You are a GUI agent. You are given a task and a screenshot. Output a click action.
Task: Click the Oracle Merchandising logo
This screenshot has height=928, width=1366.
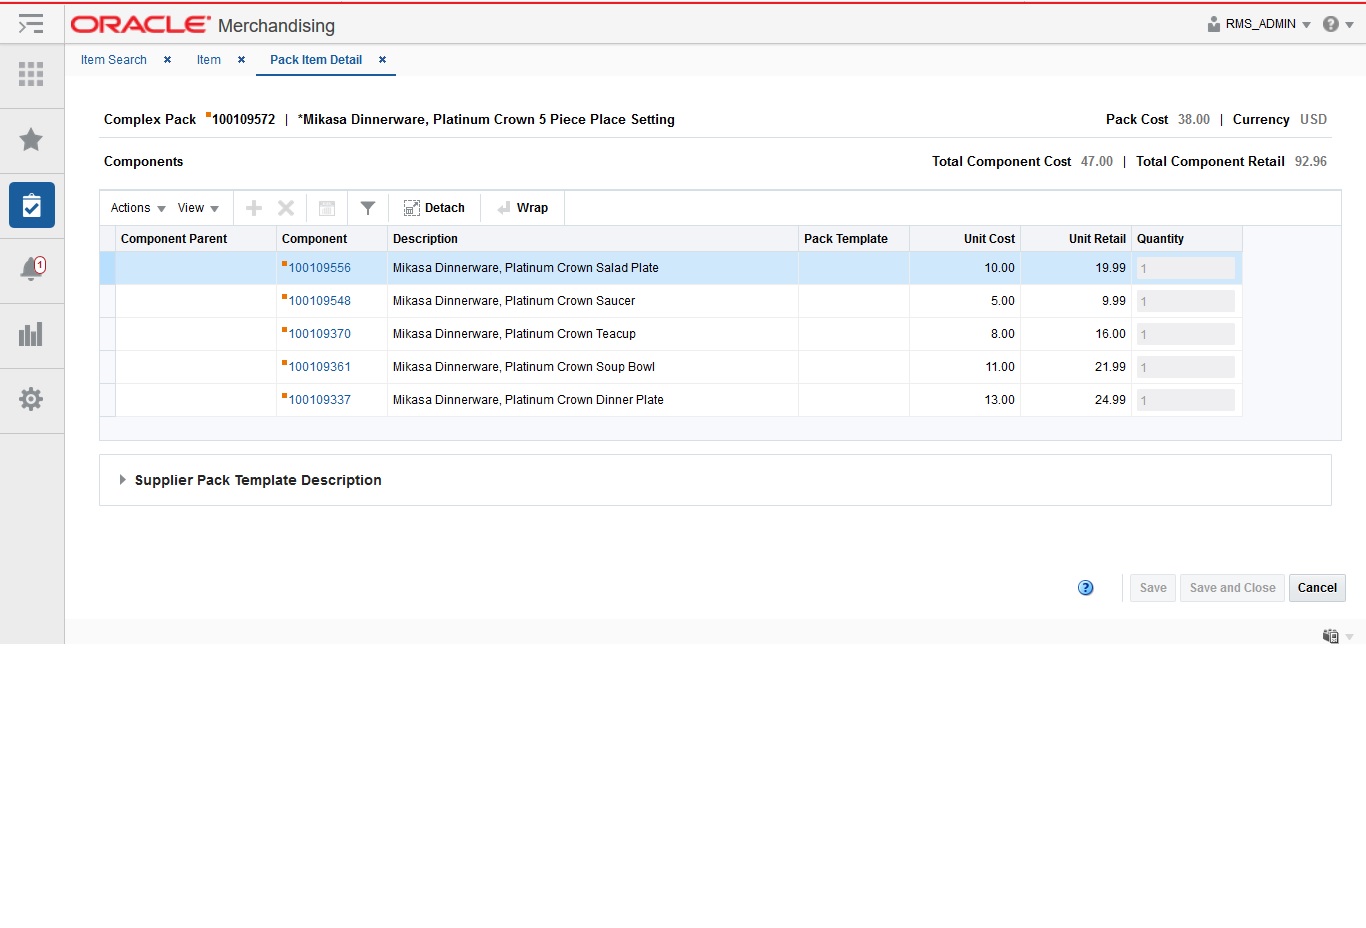pos(203,25)
